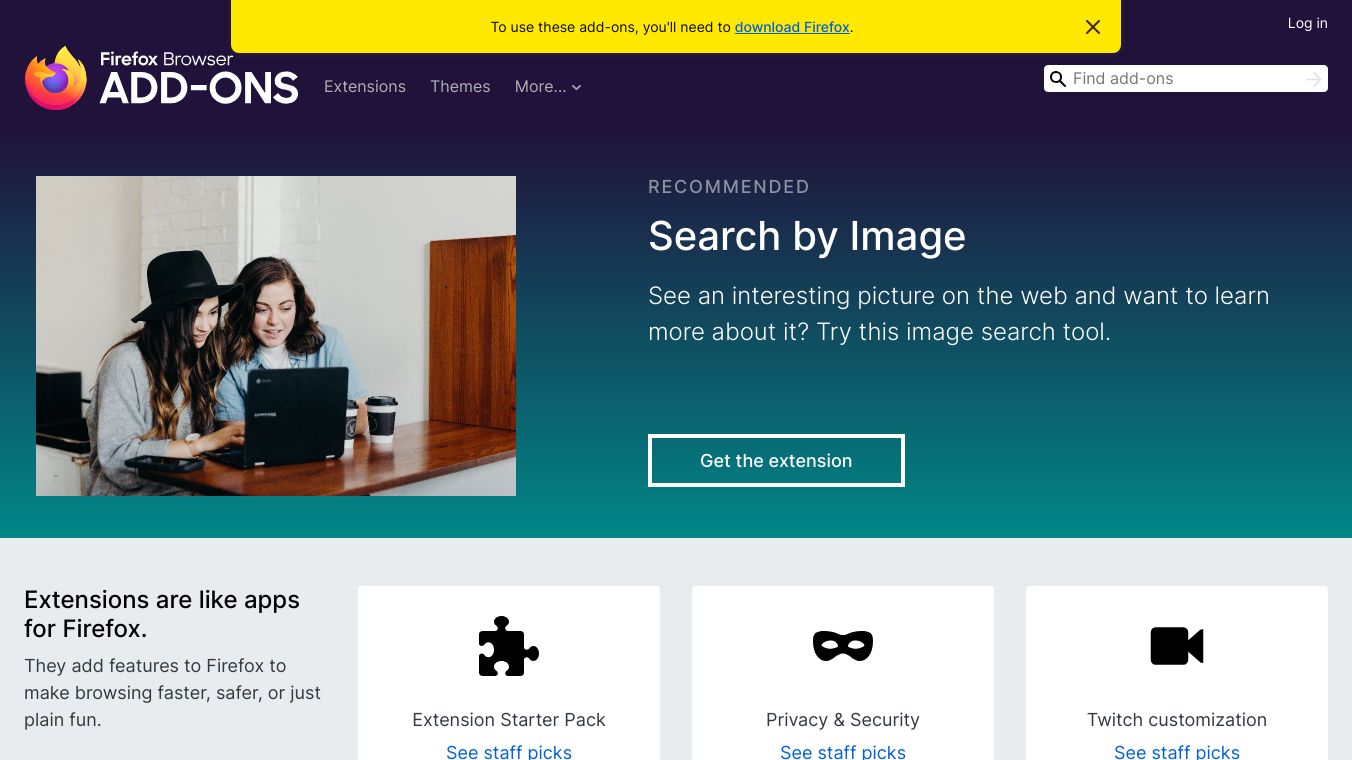Image resolution: width=1352 pixels, height=760 pixels.
Task: See staff picks for Privacy & Security
Action: [843, 752]
